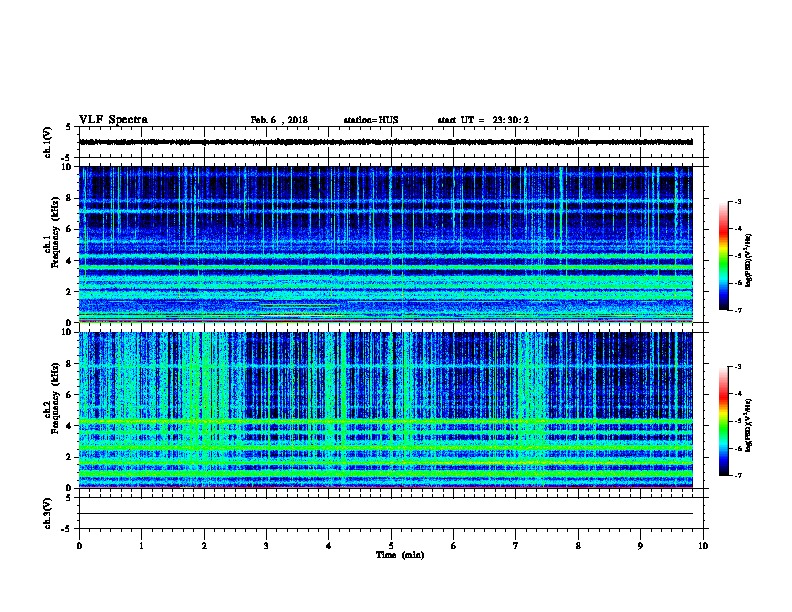Click the ch.2 spectrogram color bar
The width and height of the screenshot is (792, 612).
tap(724, 421)
